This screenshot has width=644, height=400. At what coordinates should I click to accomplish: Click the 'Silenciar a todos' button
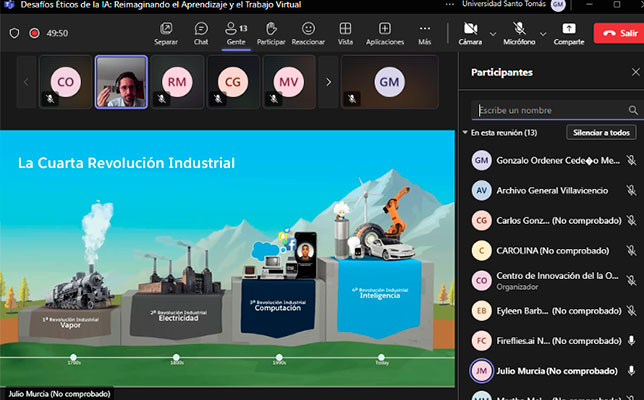600,133
